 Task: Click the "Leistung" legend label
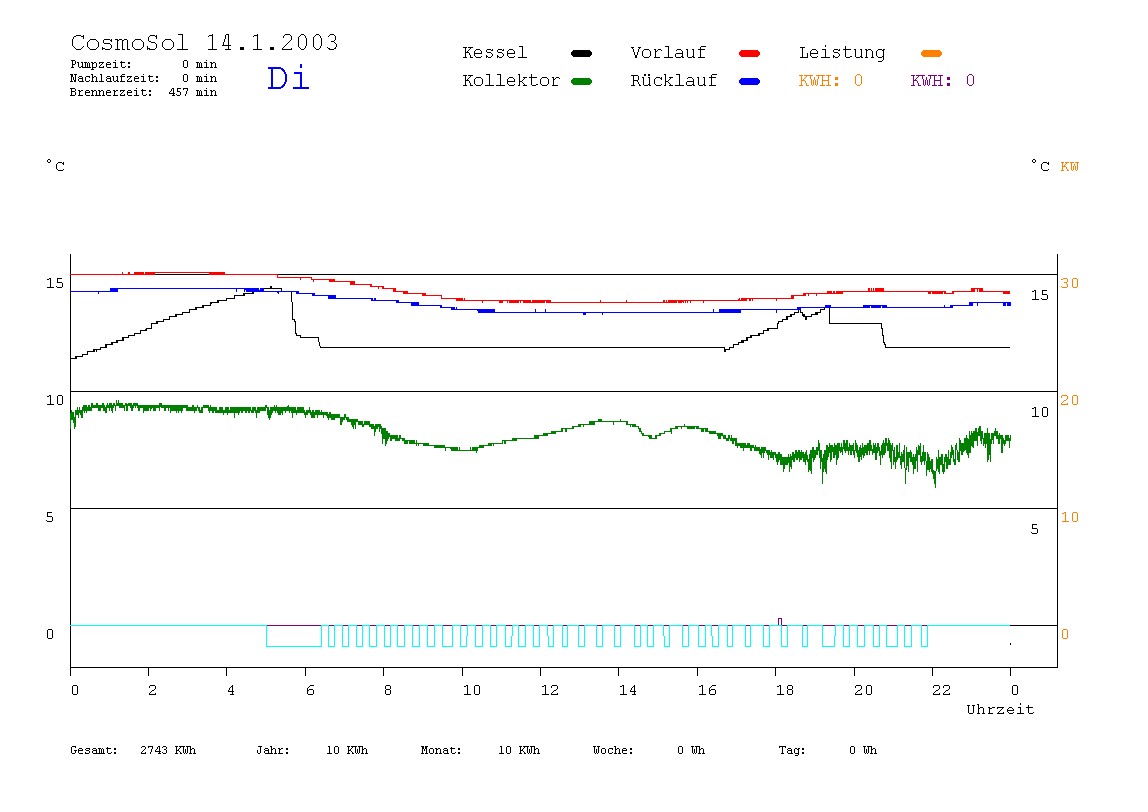[842, 53]
